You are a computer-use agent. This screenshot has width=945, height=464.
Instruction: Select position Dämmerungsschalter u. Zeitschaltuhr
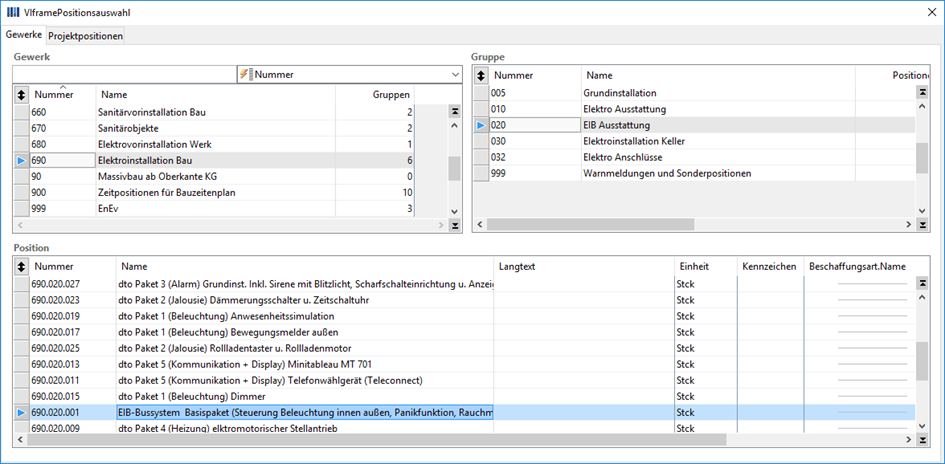pyautogui.click(x=464, y=300)
